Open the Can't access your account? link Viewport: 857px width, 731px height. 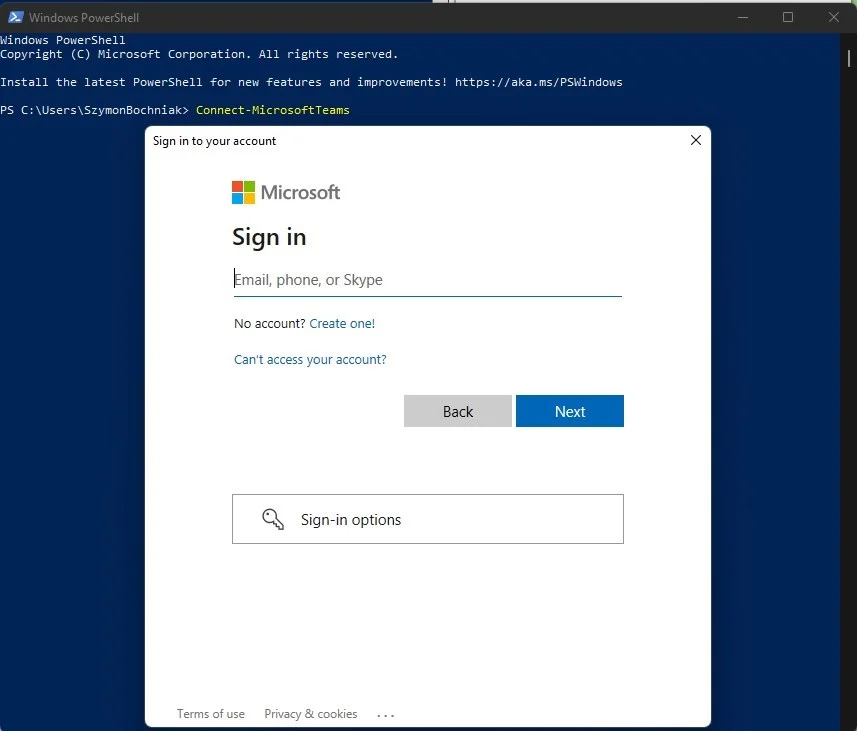click(310, 360)
